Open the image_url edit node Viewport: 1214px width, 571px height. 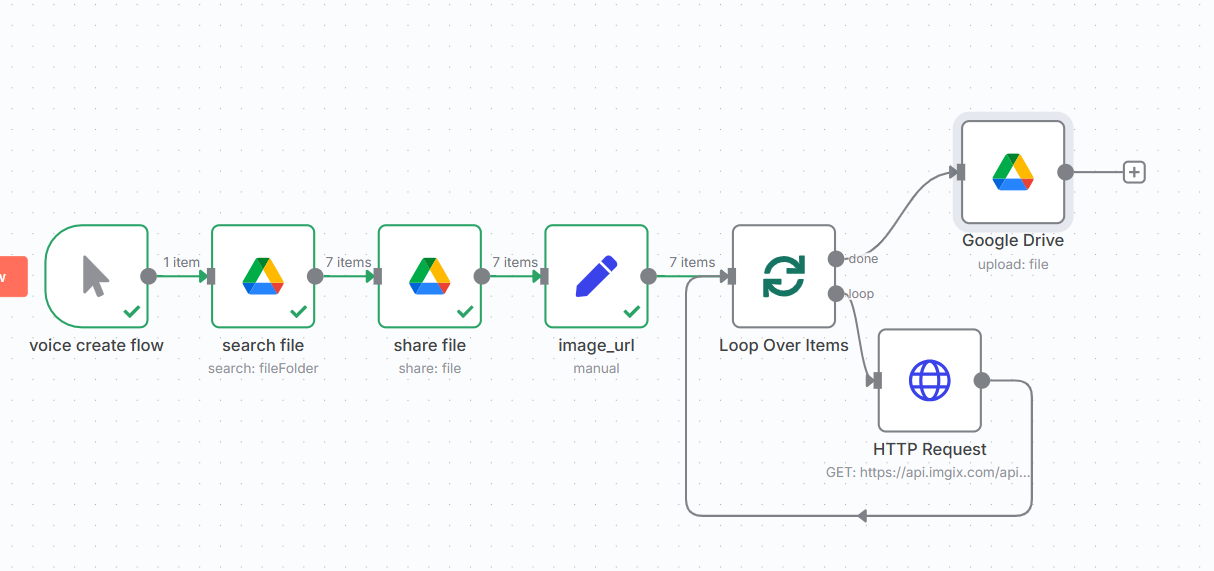coord(596,276)
